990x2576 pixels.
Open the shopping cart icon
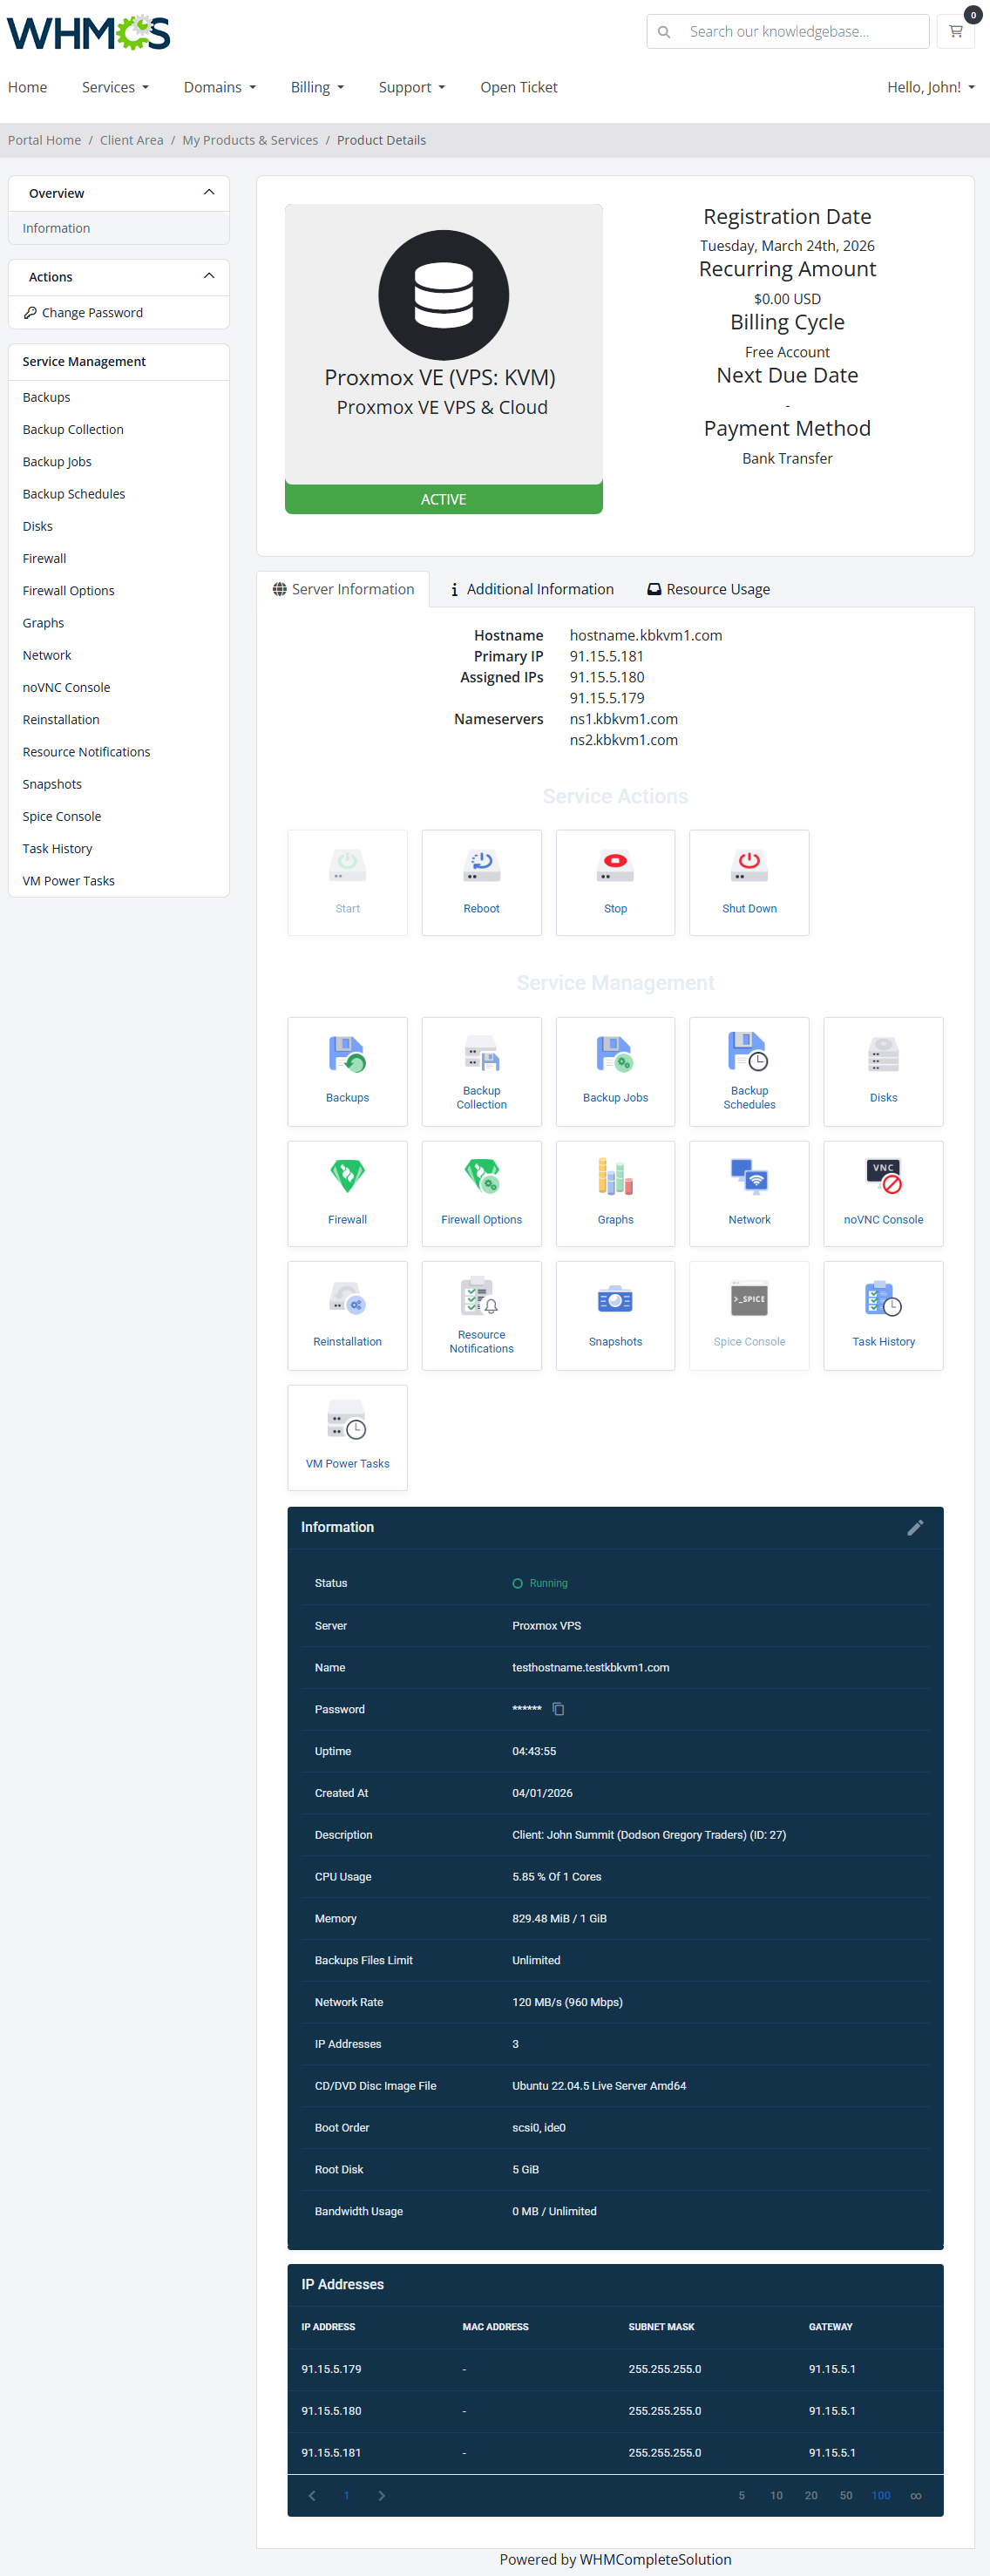(x=956, y=32)
